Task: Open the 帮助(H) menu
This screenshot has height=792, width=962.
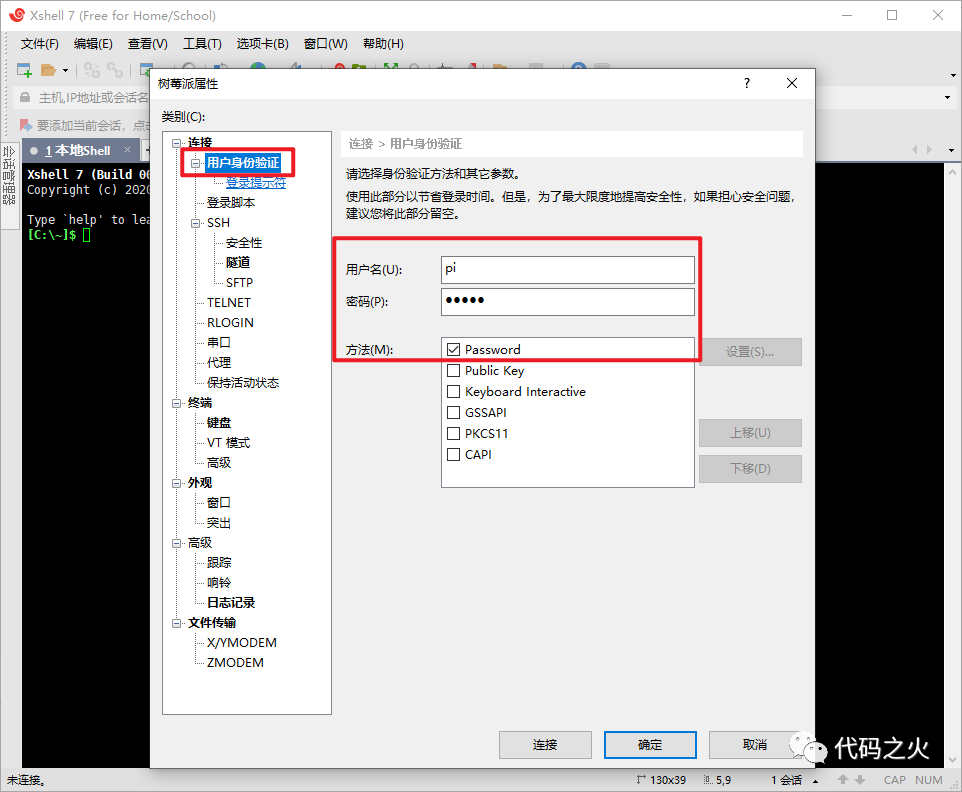Action: (x=383, y=44)
